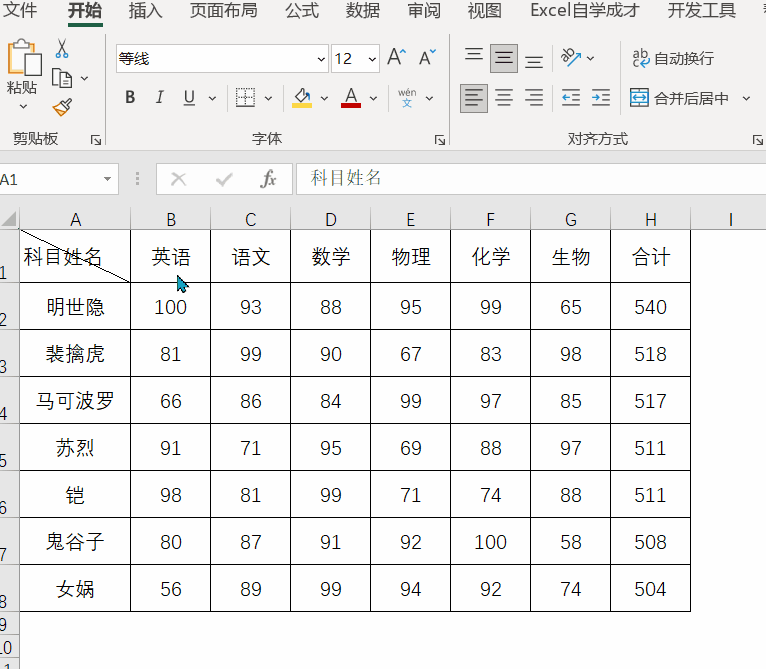Click the formula bar cancel X
This screenshot has height=669, width=766.
pyautogui.click(x=178, y=179)
